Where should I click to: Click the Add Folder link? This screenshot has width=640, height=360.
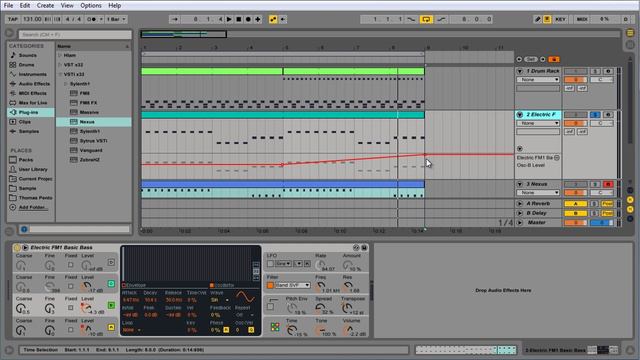[32, 207]
